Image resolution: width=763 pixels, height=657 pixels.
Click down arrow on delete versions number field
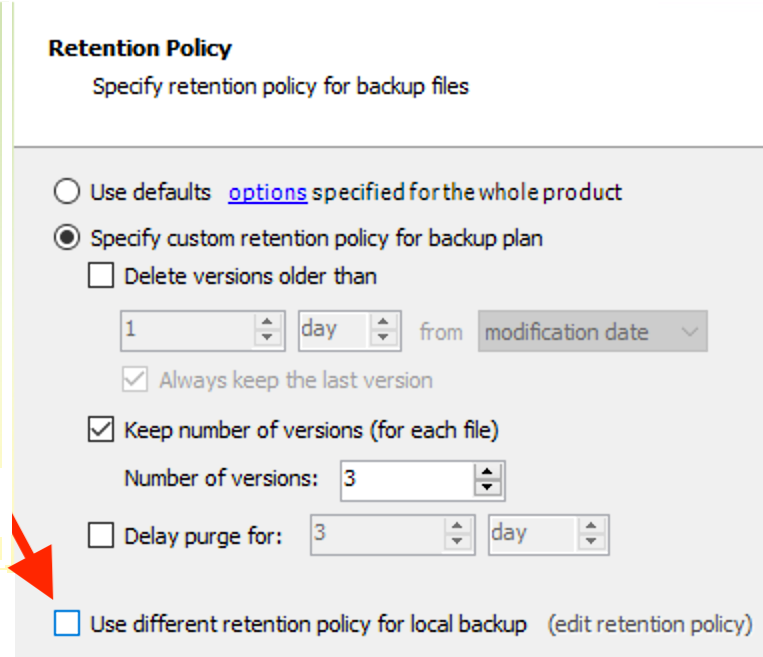pyautogui.click(x=268, y=339)
